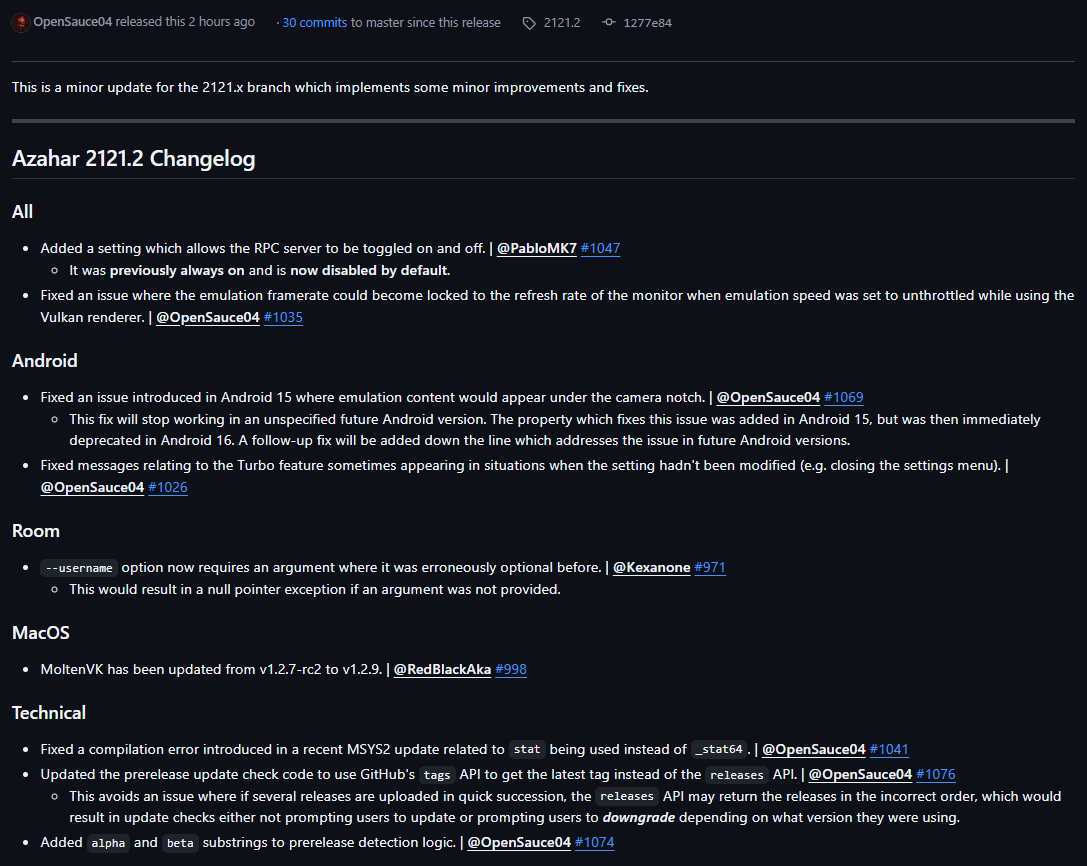Screen dimensions: 1087x866
Task: Open the OpenSauce04 release author link
Action: coord(73,21)
